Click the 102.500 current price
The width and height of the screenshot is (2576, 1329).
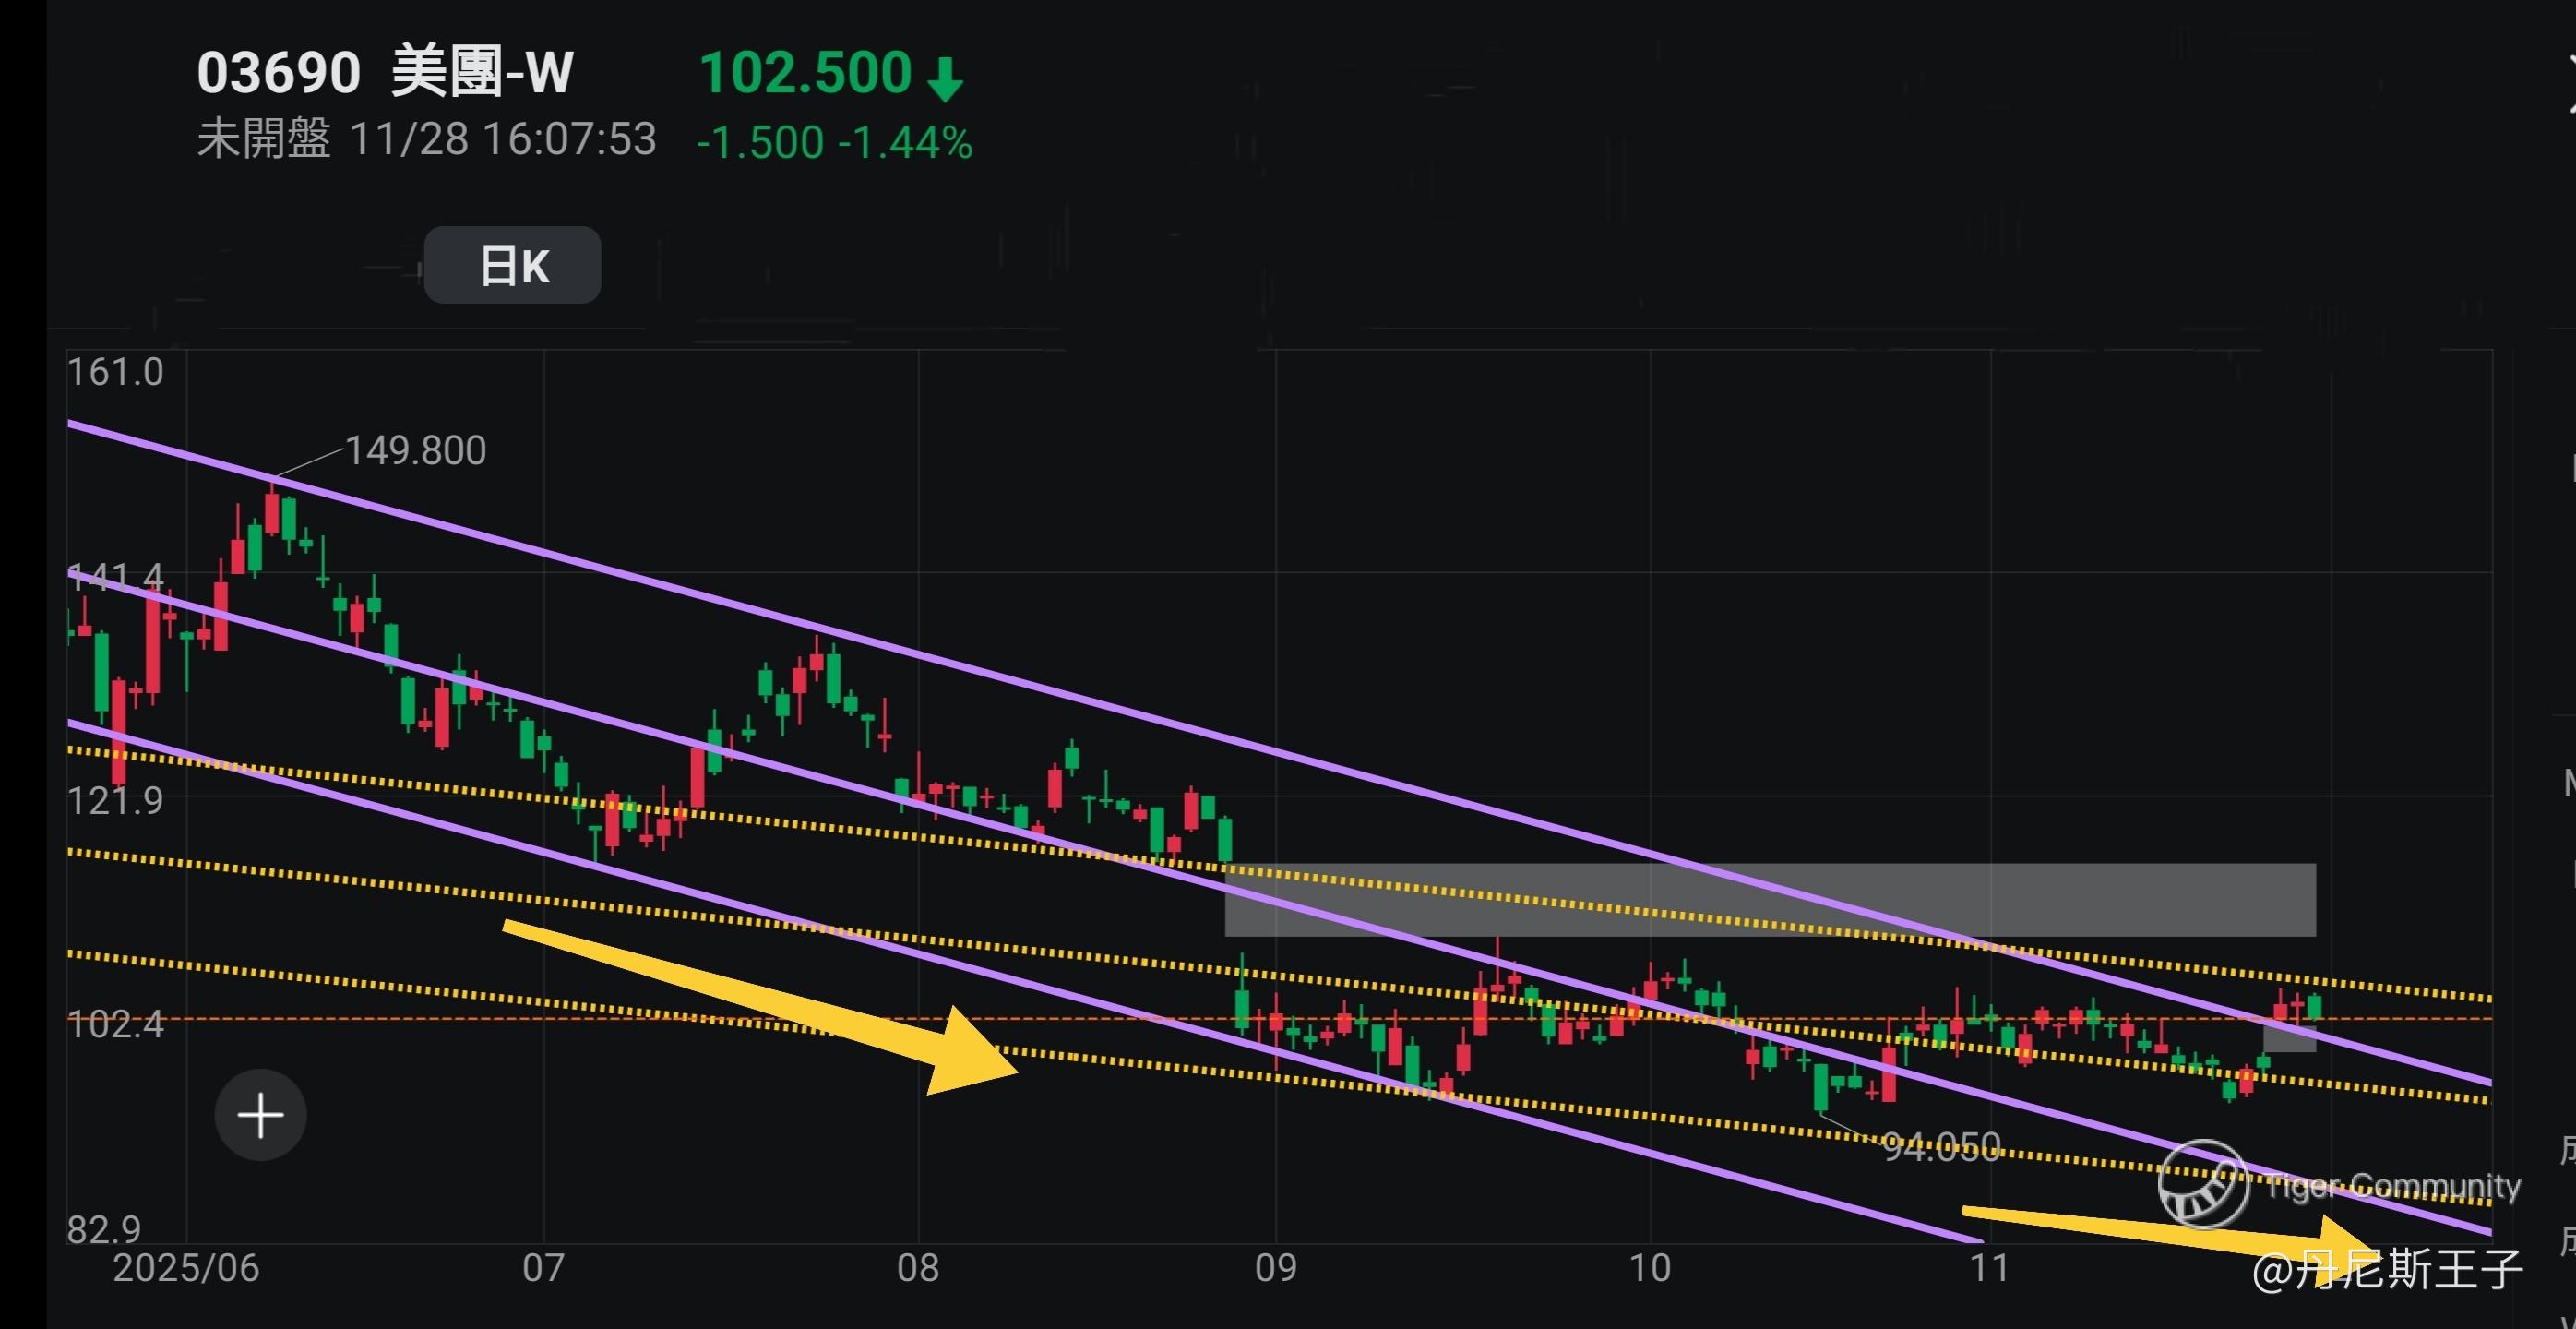805,74
